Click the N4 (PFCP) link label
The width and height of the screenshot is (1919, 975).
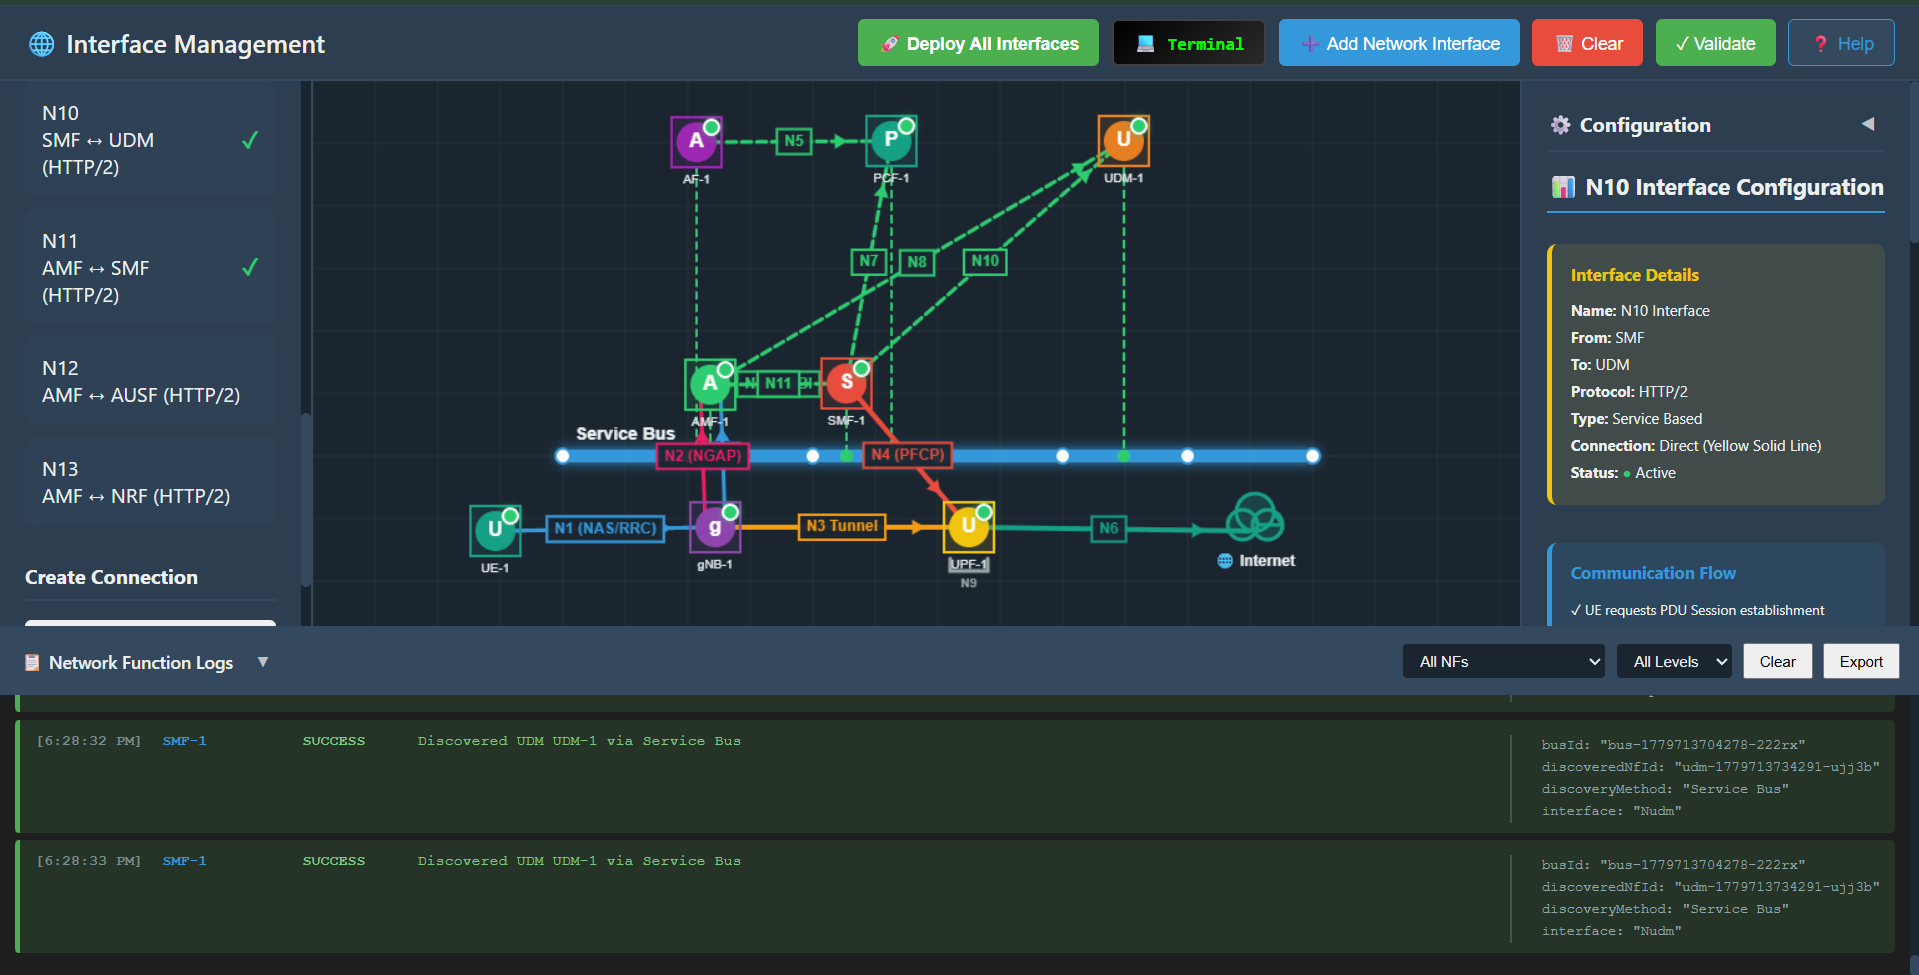(x=907, y=455)
